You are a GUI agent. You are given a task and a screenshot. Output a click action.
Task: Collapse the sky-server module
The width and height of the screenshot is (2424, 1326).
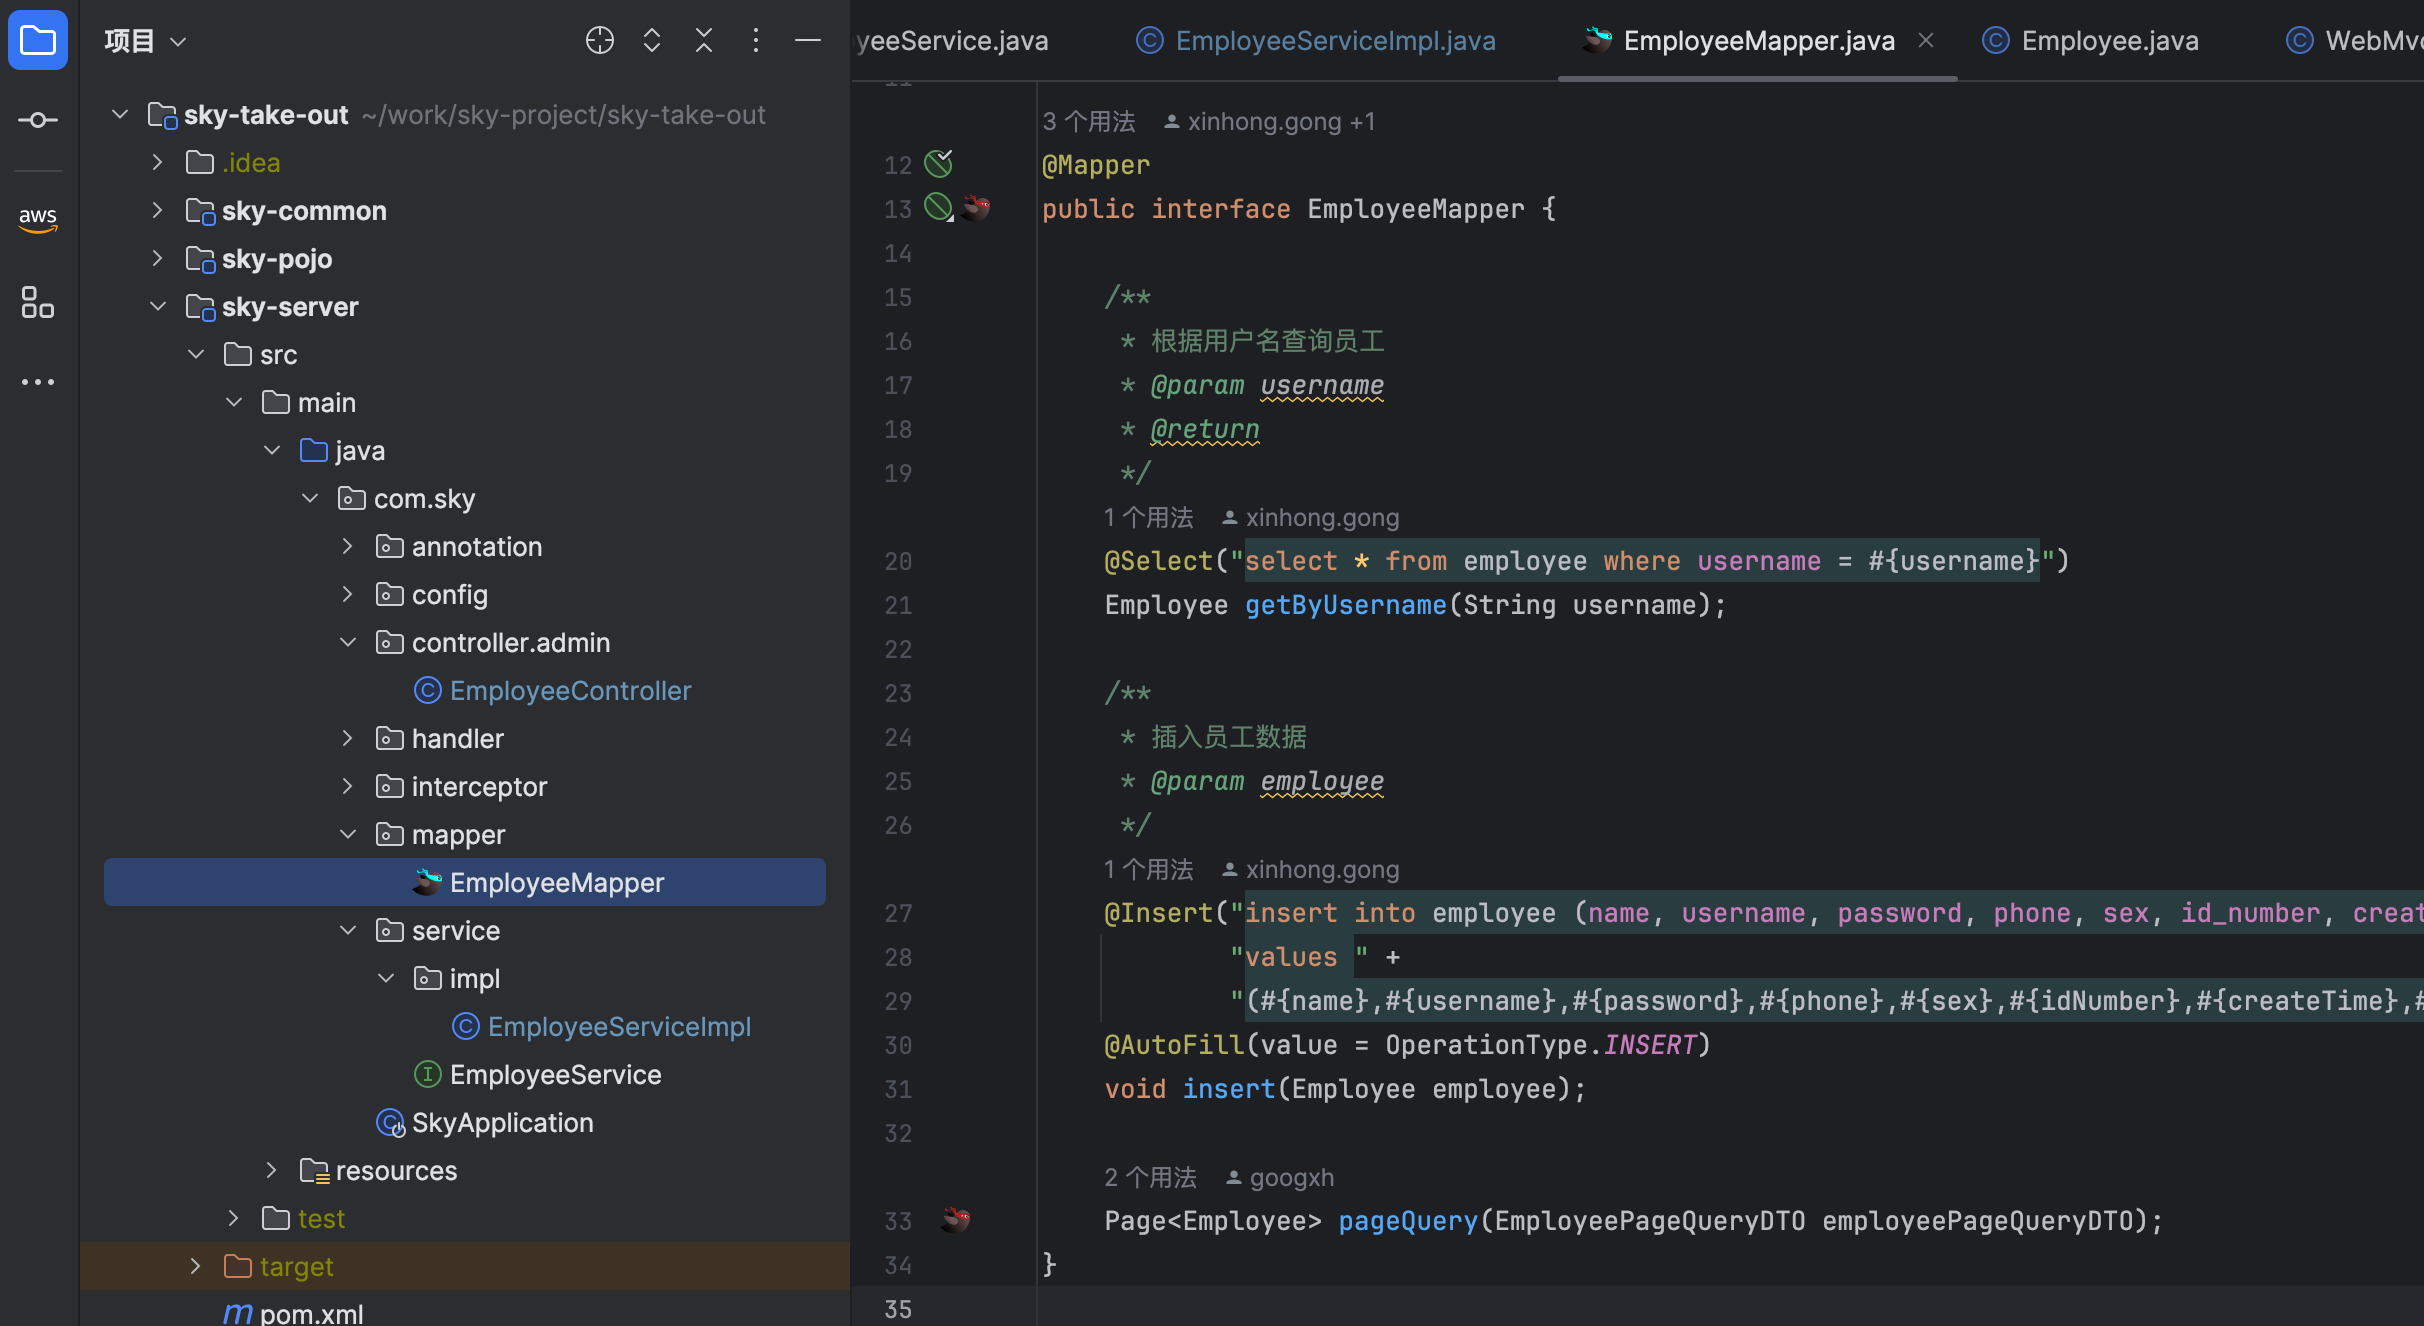pos(158,306)
